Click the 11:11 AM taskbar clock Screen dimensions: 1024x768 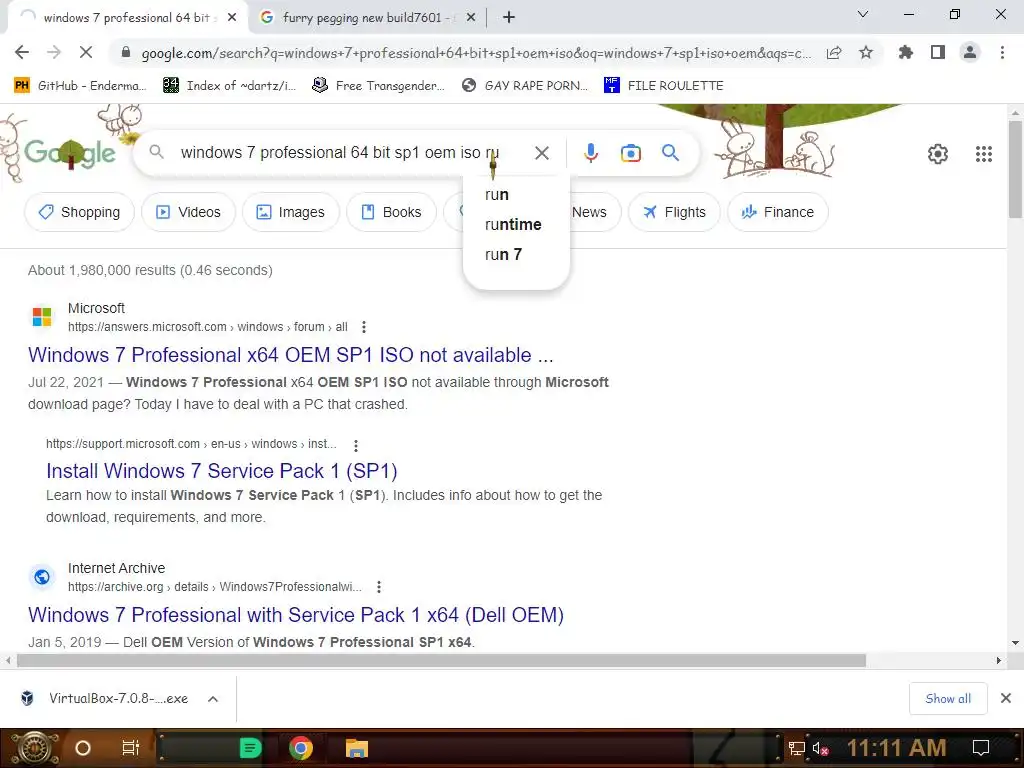(896, 748)
